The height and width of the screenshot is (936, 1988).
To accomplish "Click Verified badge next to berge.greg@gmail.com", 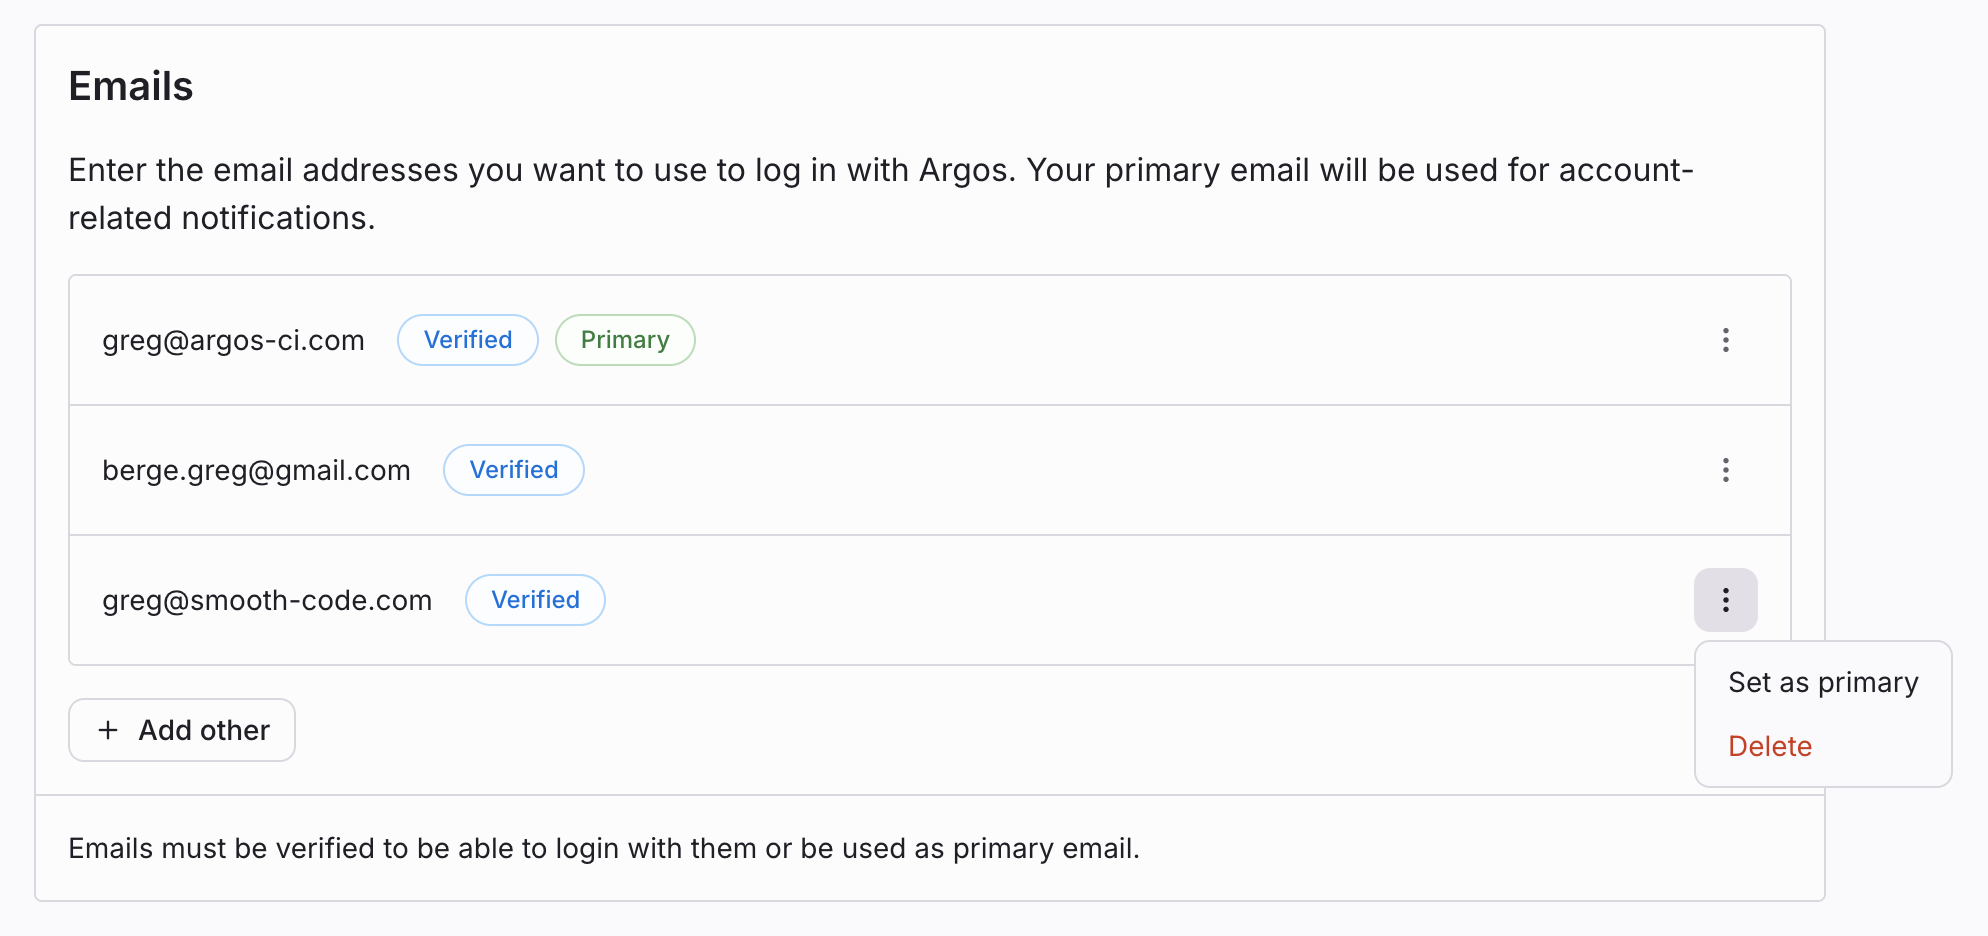I will 514,470.
